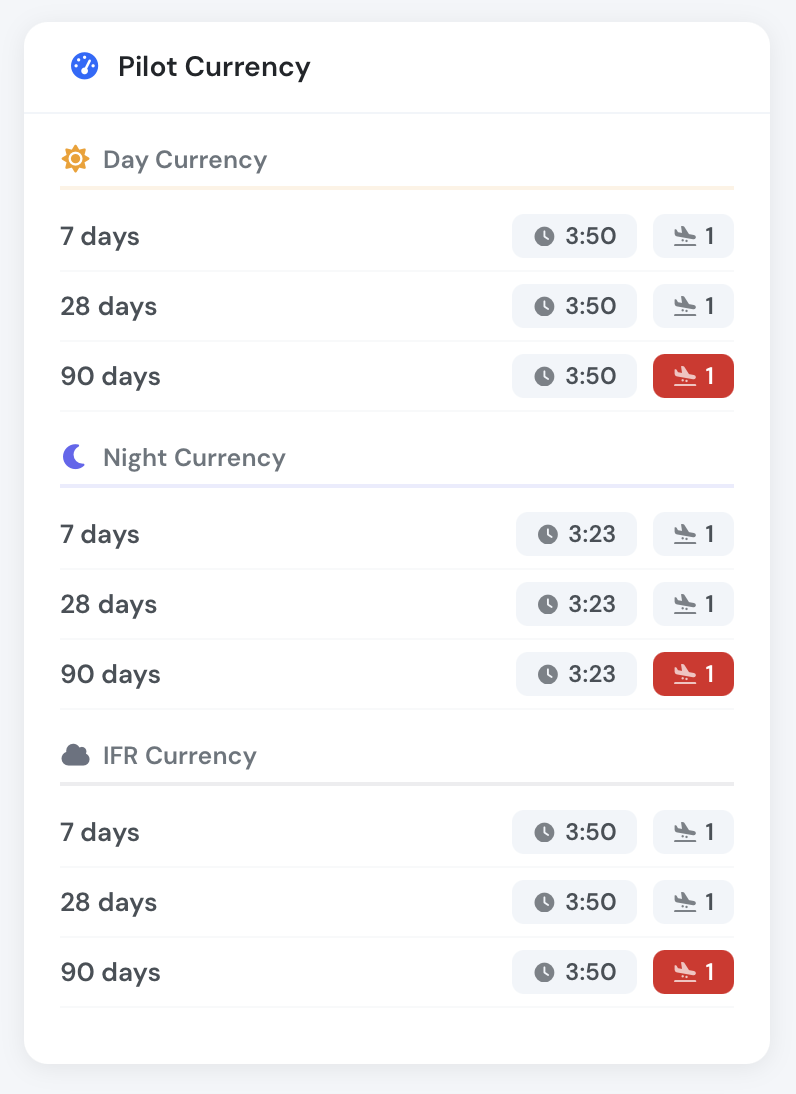Click the 3:50 hours badge in Day 28 days
Viewport: 796px width, 1094px height.
pos(574,306)
